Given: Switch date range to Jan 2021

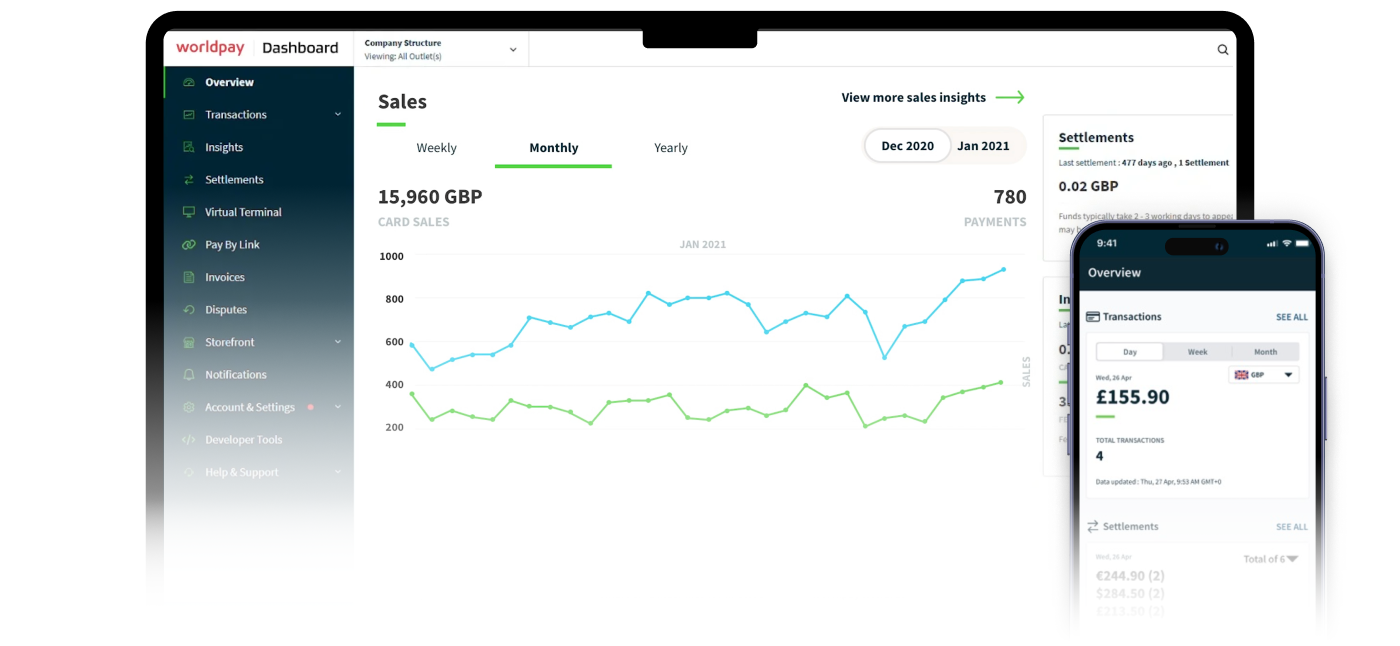Looking at the screenshot, I should point(983,146).
